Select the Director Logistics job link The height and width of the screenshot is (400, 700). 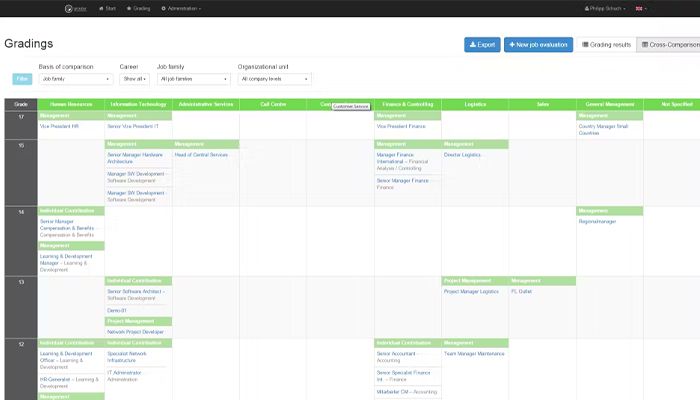pyautogui.click(x=463, y=155)
